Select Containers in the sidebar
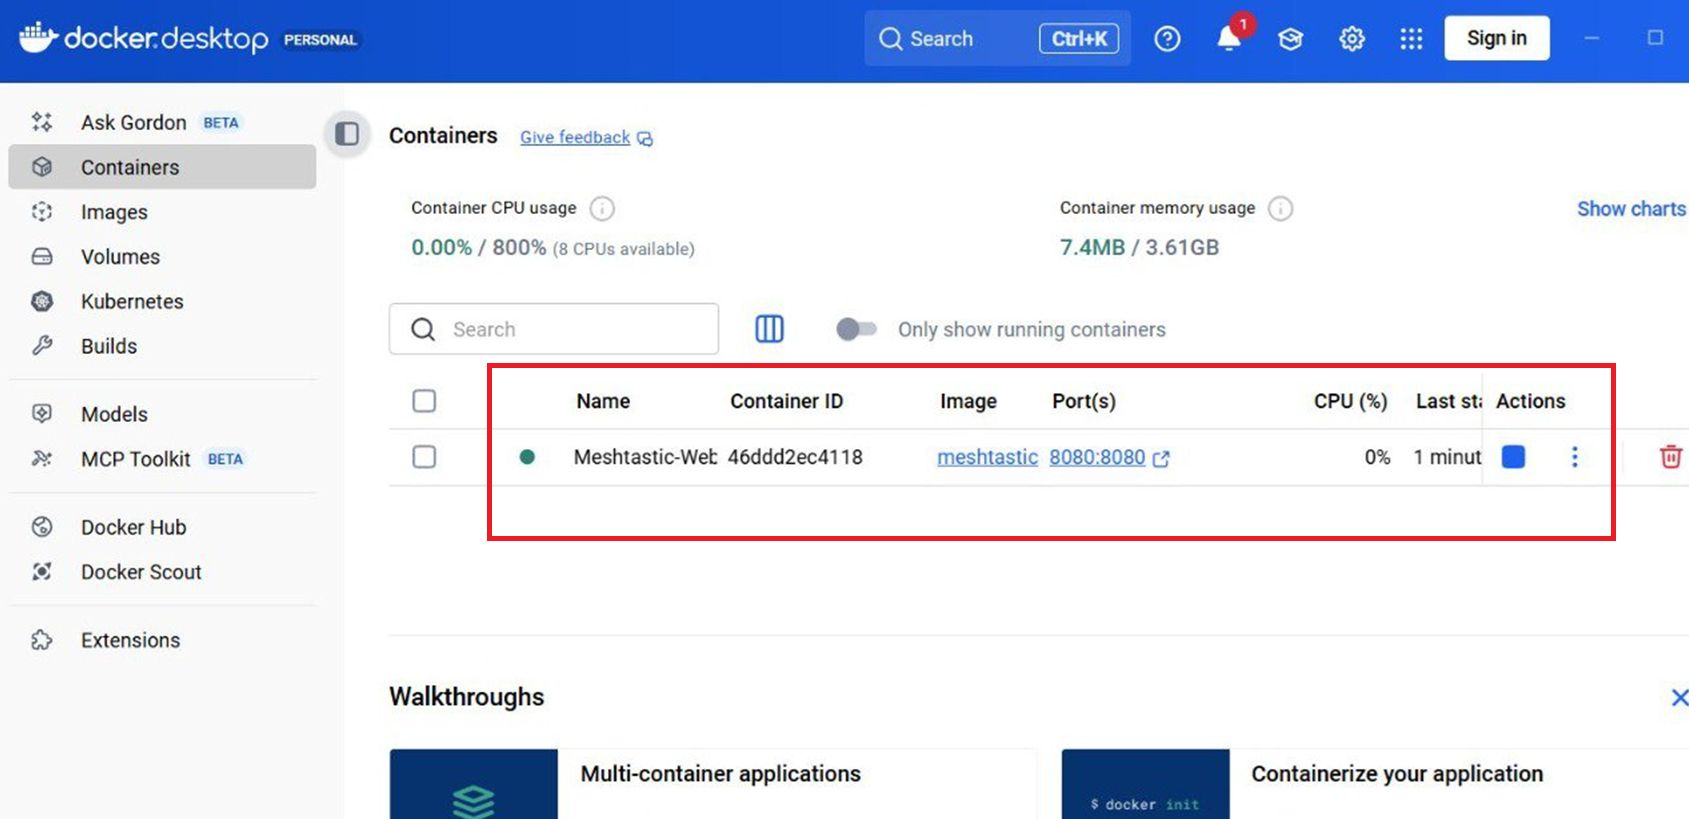This screenshot has width=1689, height=819. click(x=162, y=167)
